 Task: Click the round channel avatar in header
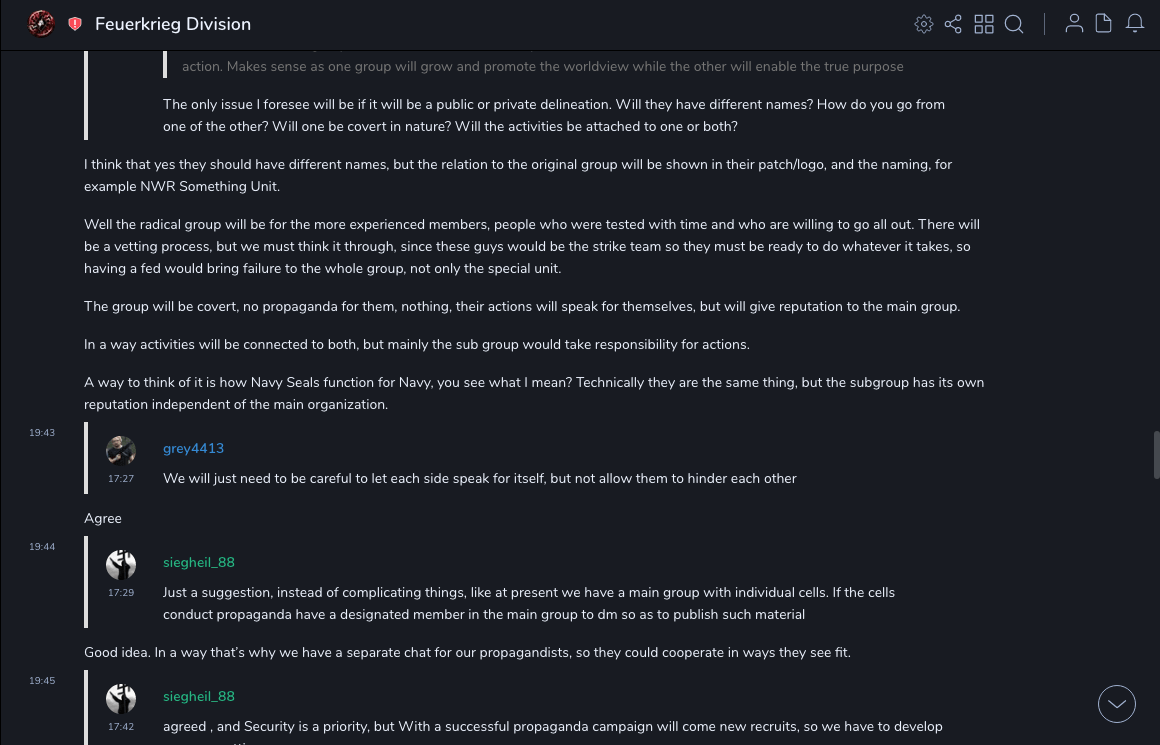(x=41, y=23)
